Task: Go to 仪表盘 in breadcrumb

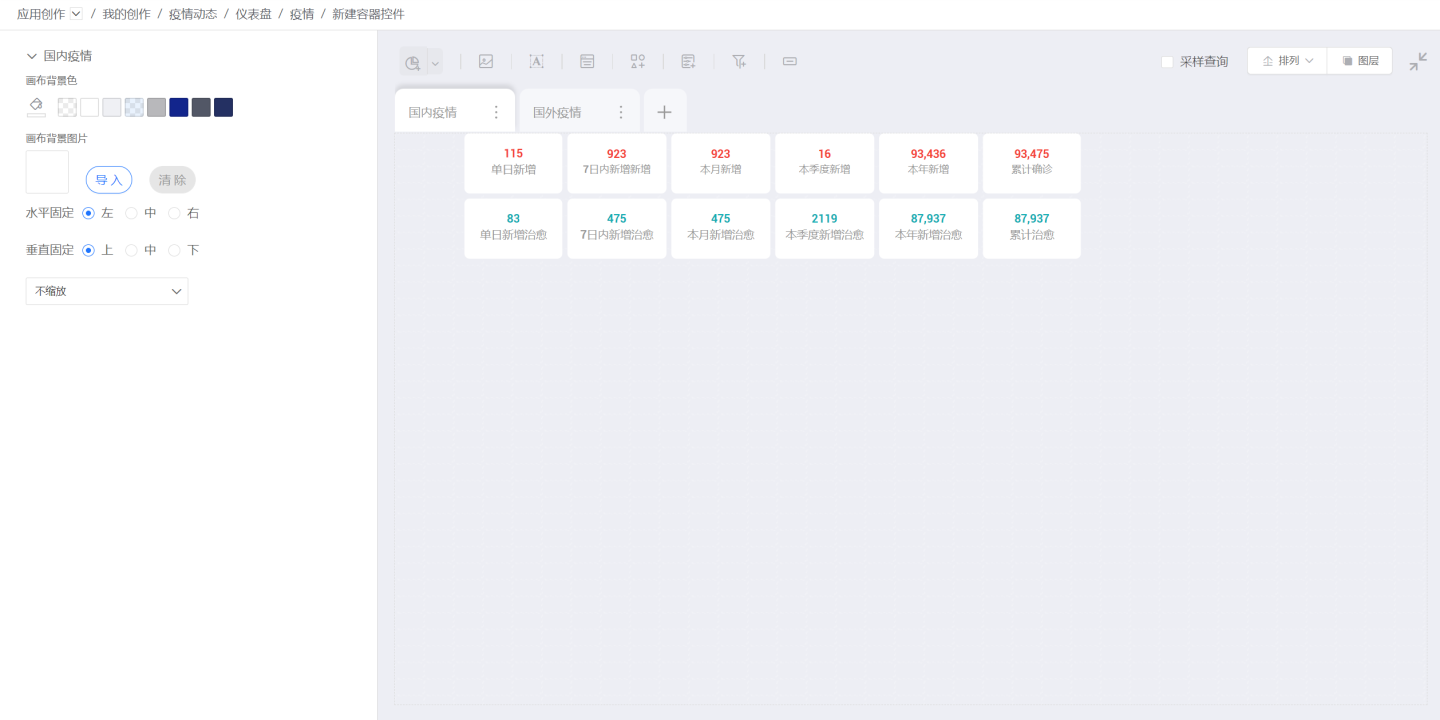Action: [253, 14]
